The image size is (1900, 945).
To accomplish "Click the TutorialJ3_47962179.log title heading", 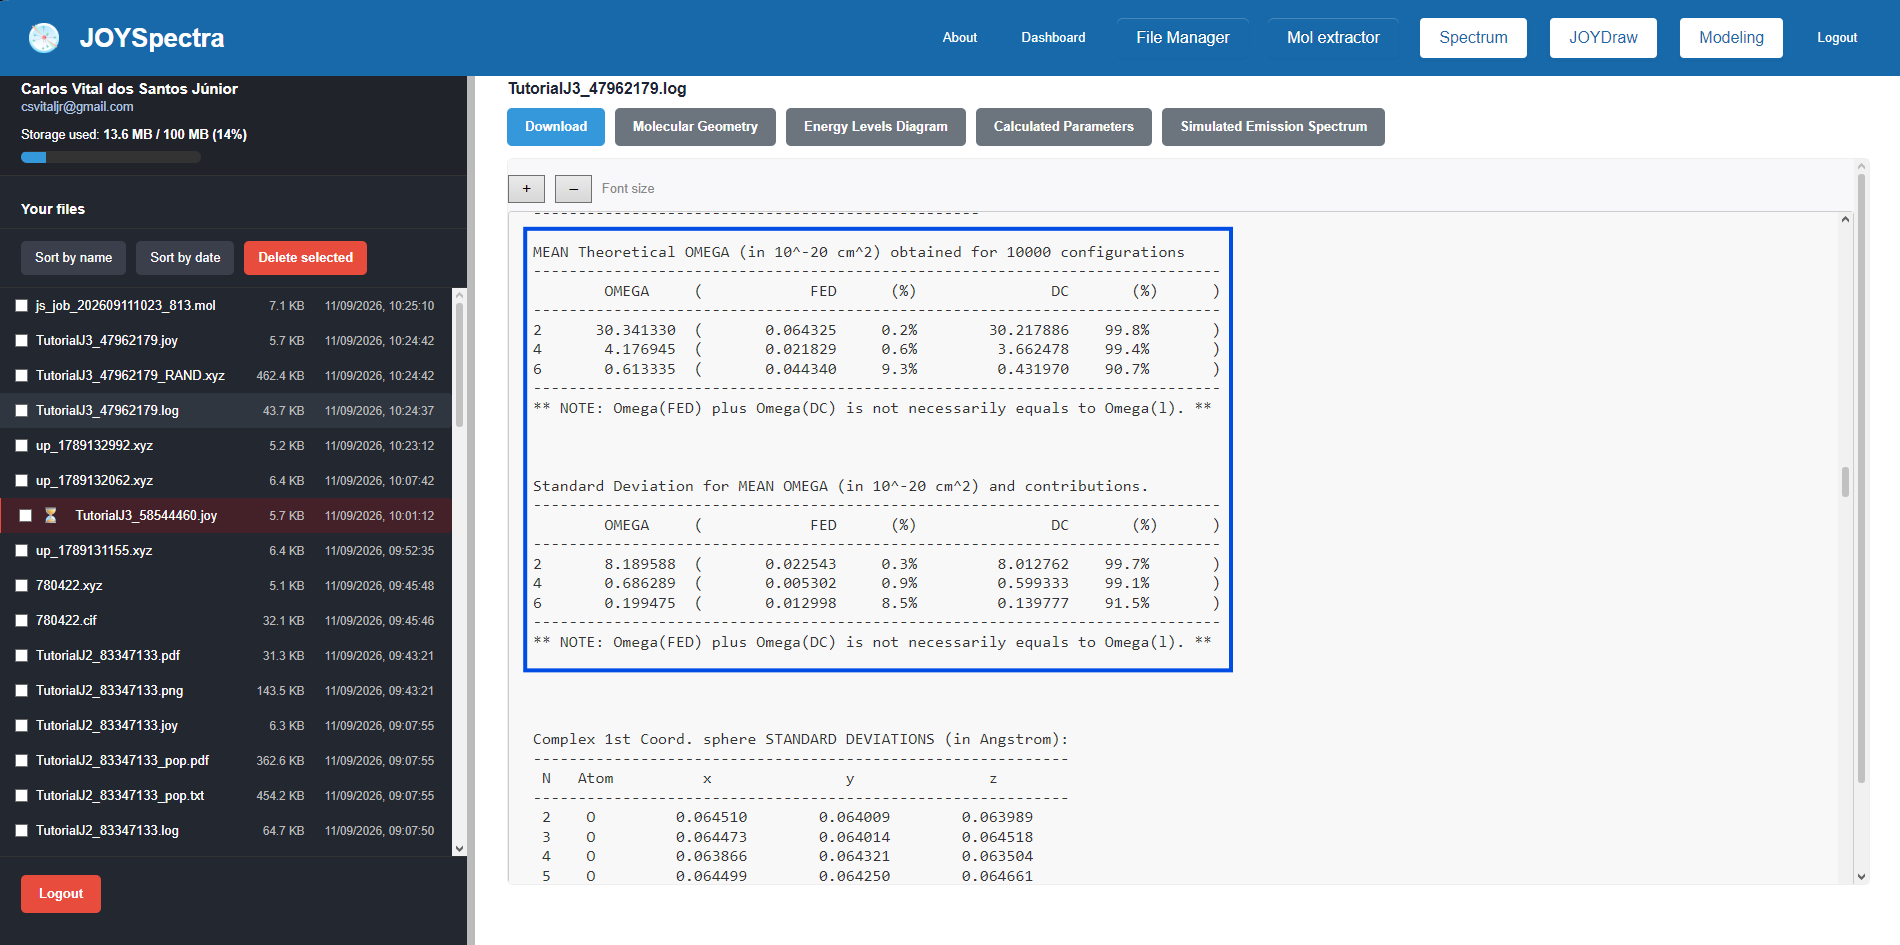I will click(597, 89).
